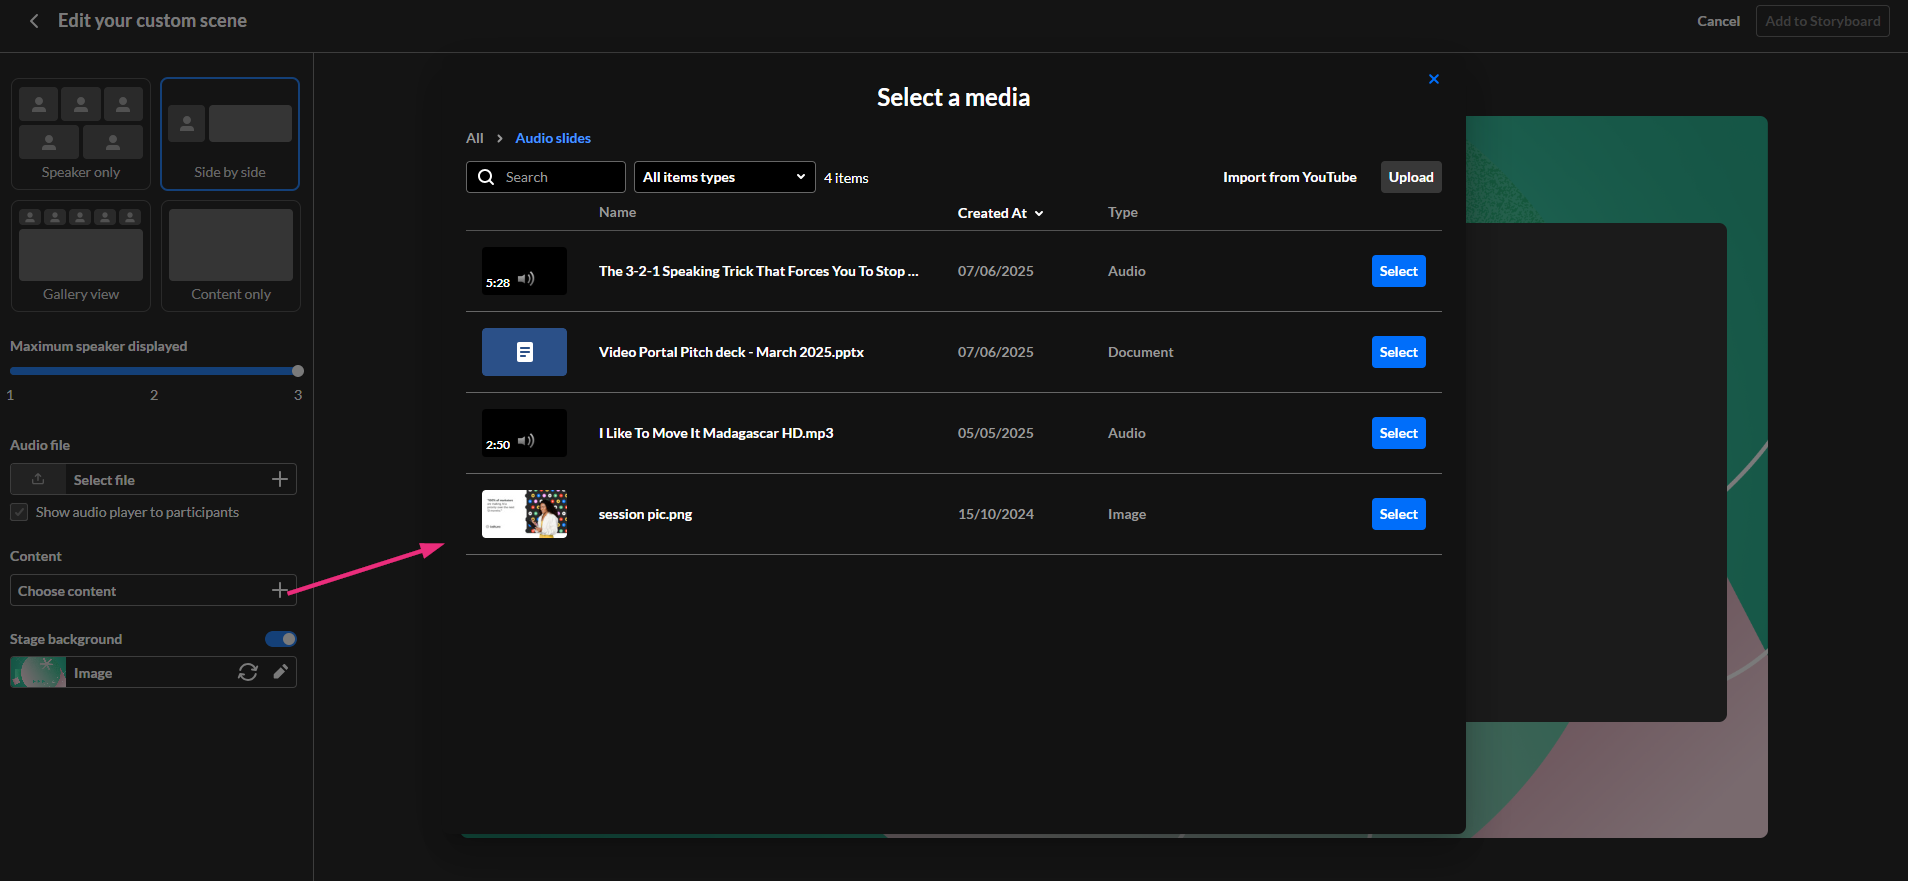
Task: Select the session pic.png image
Action: pos(1398,514)
